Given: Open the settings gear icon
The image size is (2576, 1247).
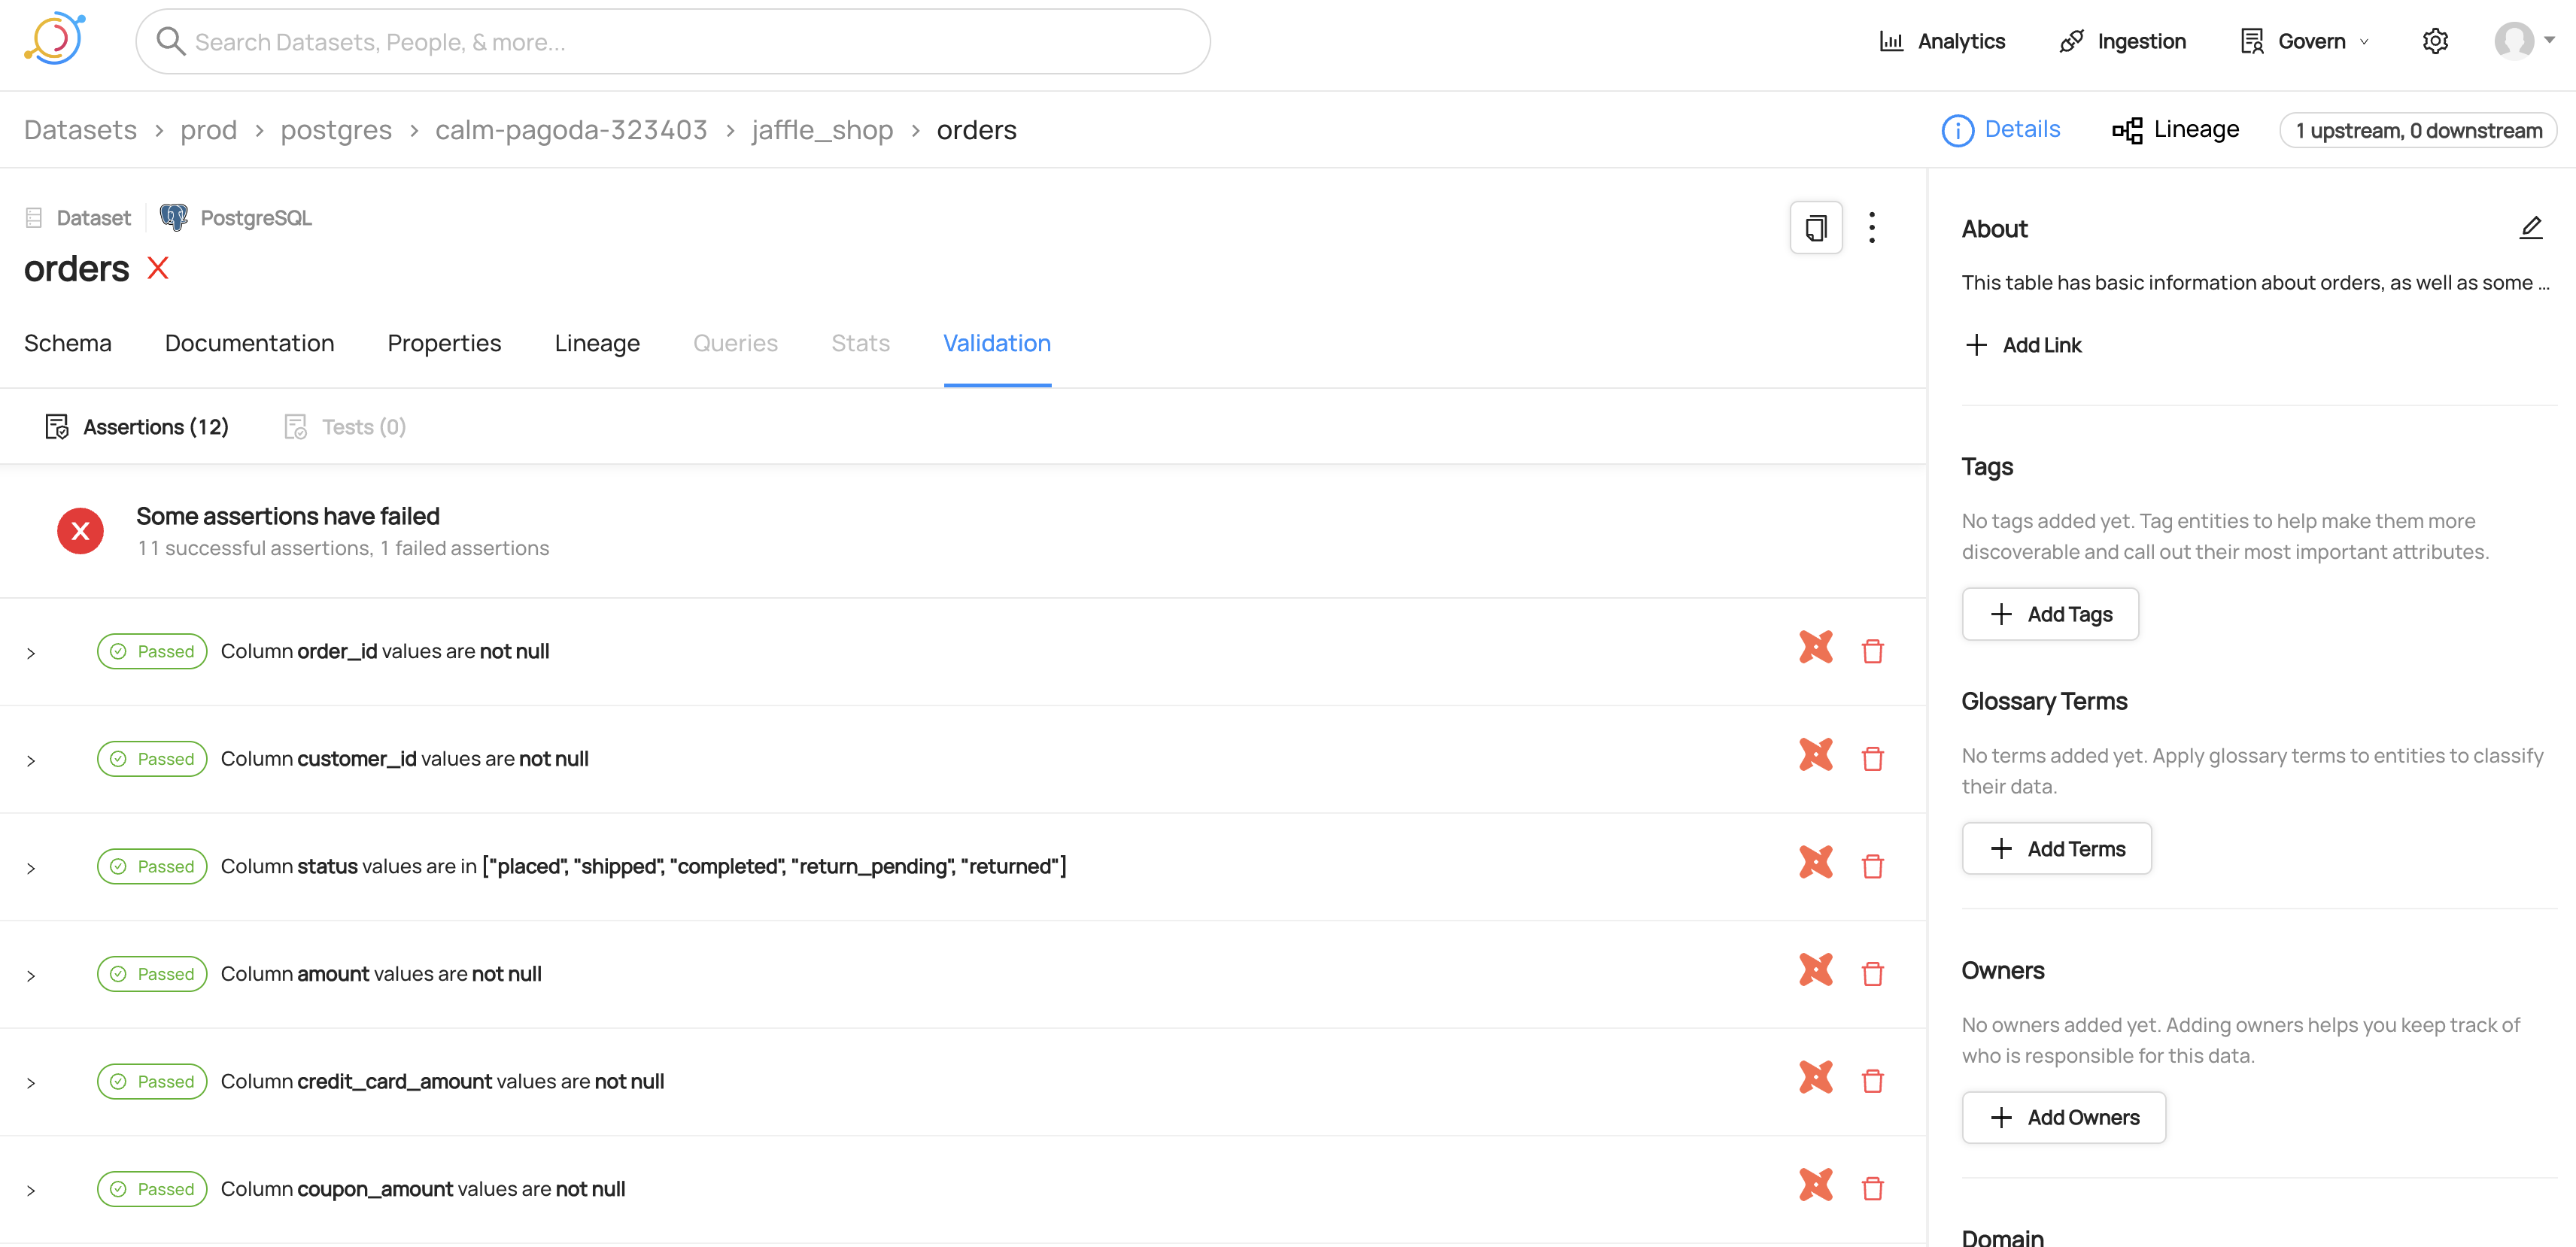Looking at the screenshot, I should pos(2434,41).
